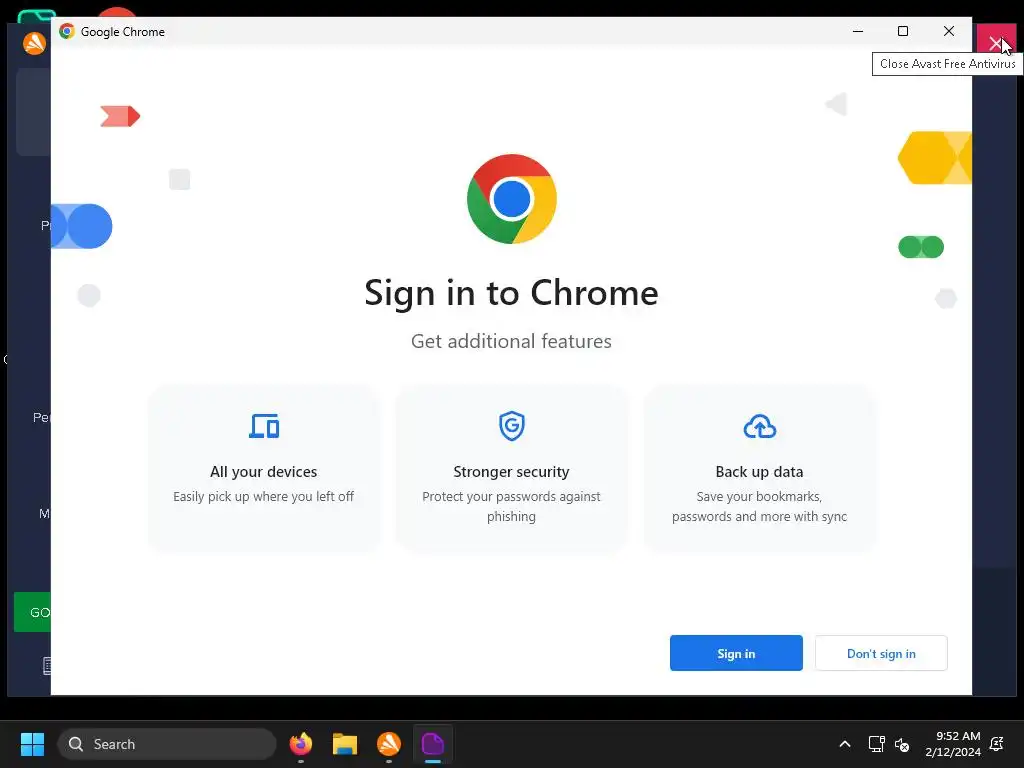Click the Get additional features subtitle
The image size is (1024, 768).
511,341
